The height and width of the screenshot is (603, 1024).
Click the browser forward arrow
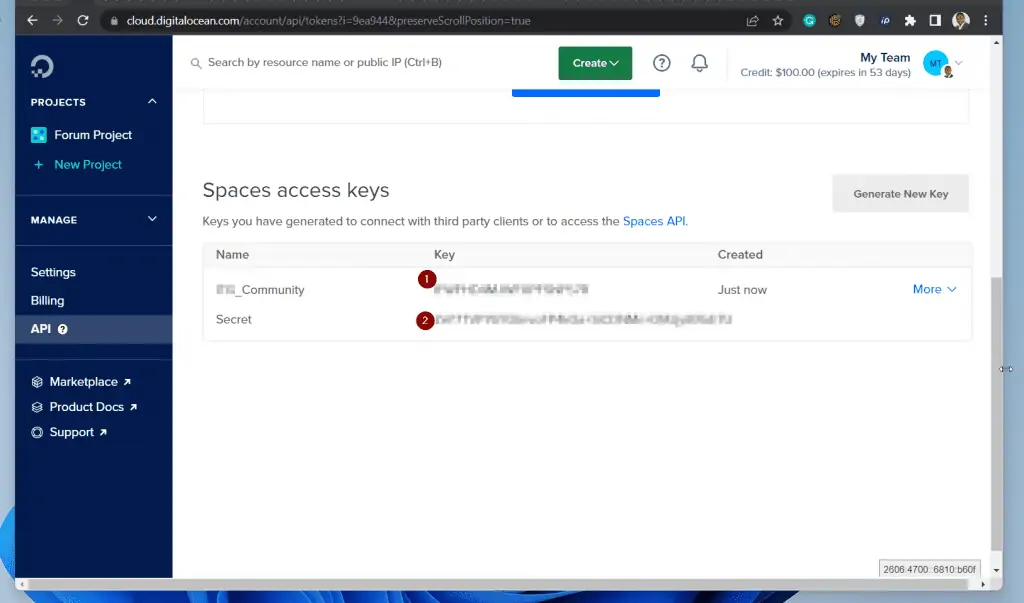pyautogui.click(x=57, y=20)
